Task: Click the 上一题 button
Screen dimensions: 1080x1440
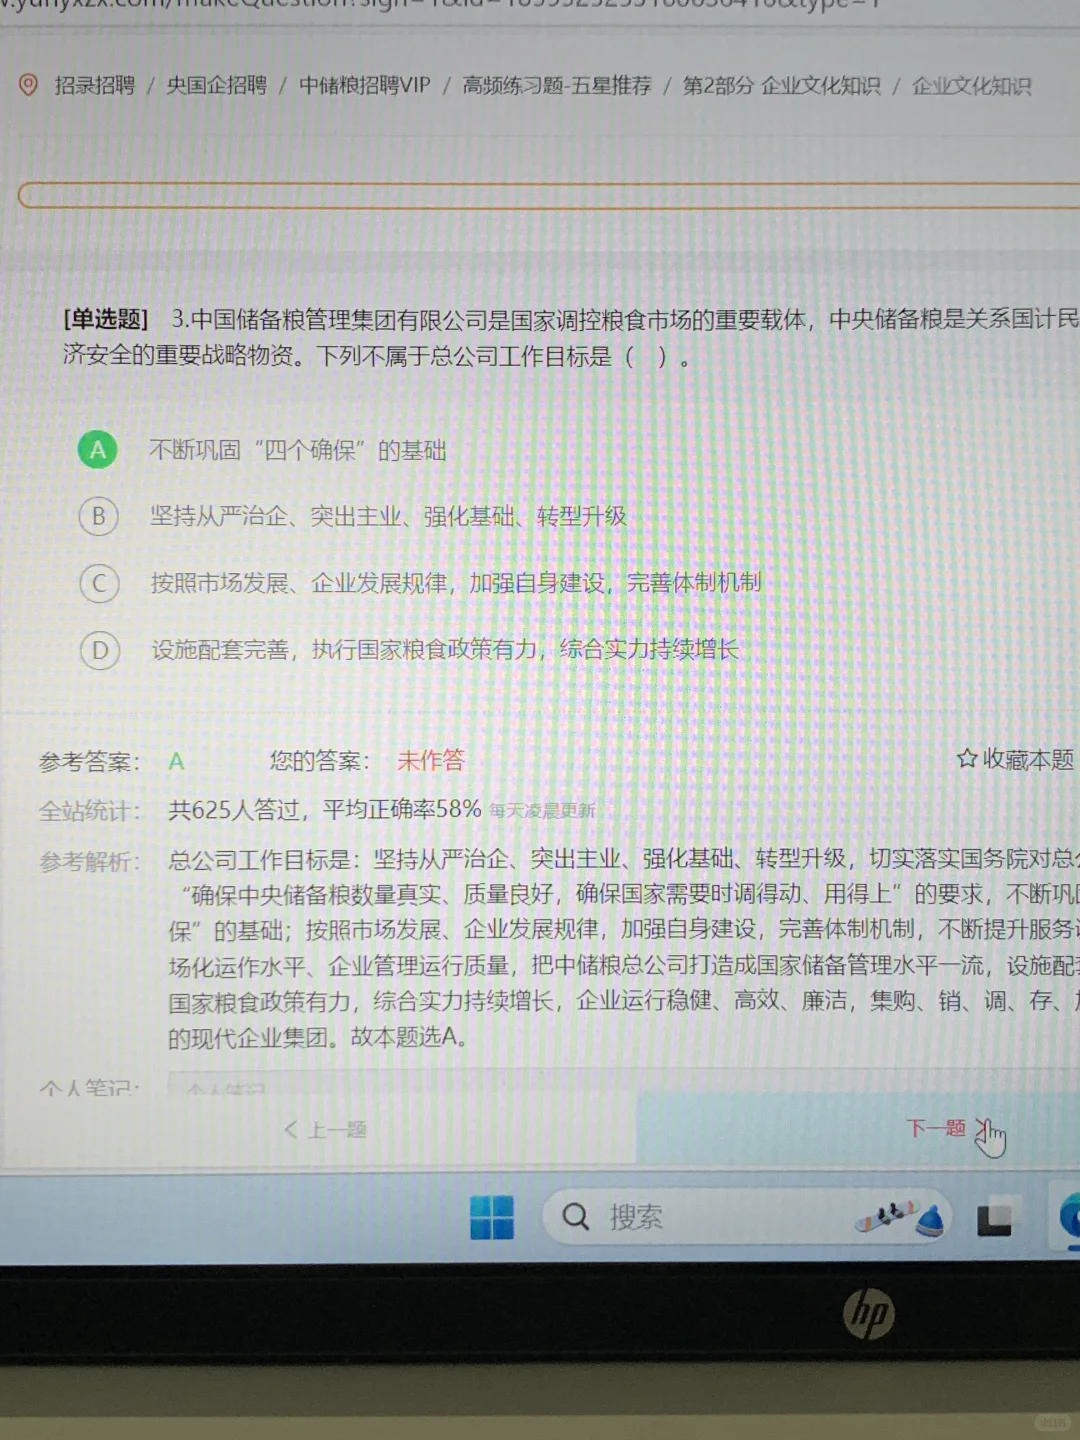Action: coord(327,1130)
